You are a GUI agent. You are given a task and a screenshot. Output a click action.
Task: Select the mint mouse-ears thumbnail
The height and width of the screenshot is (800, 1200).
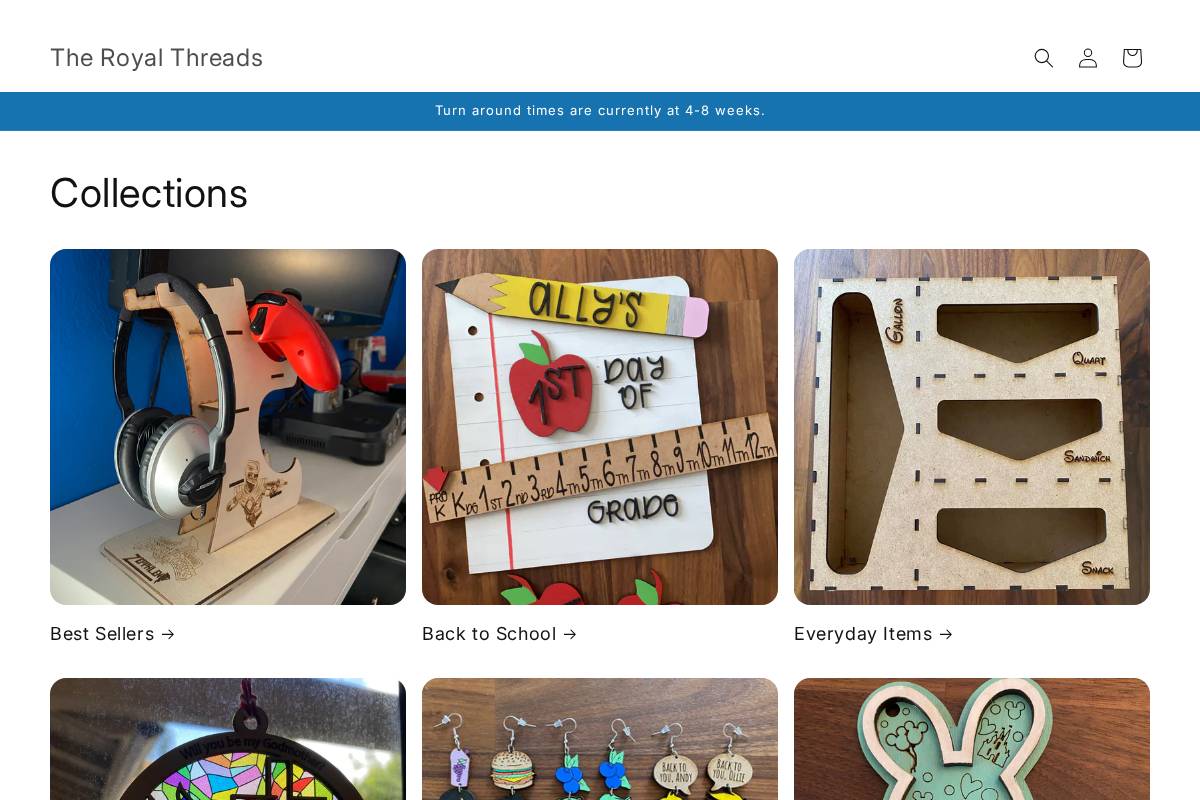coord(972,739)
